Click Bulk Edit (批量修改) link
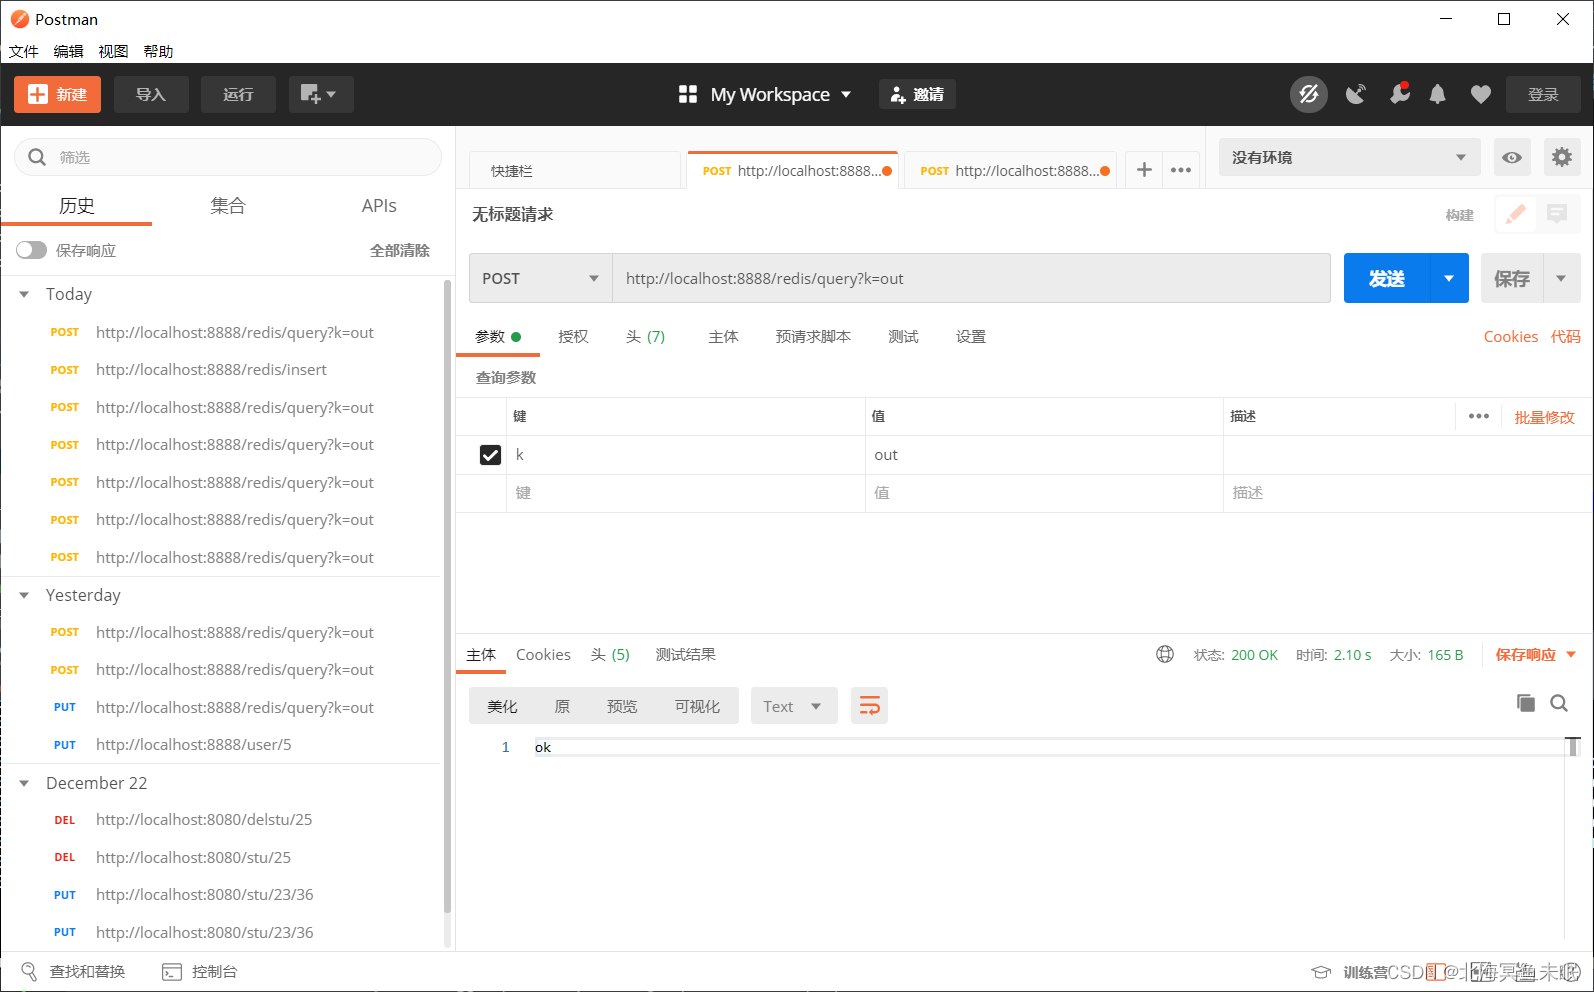This screenshot has height=992, width=1594. [x=1544, y=417]
